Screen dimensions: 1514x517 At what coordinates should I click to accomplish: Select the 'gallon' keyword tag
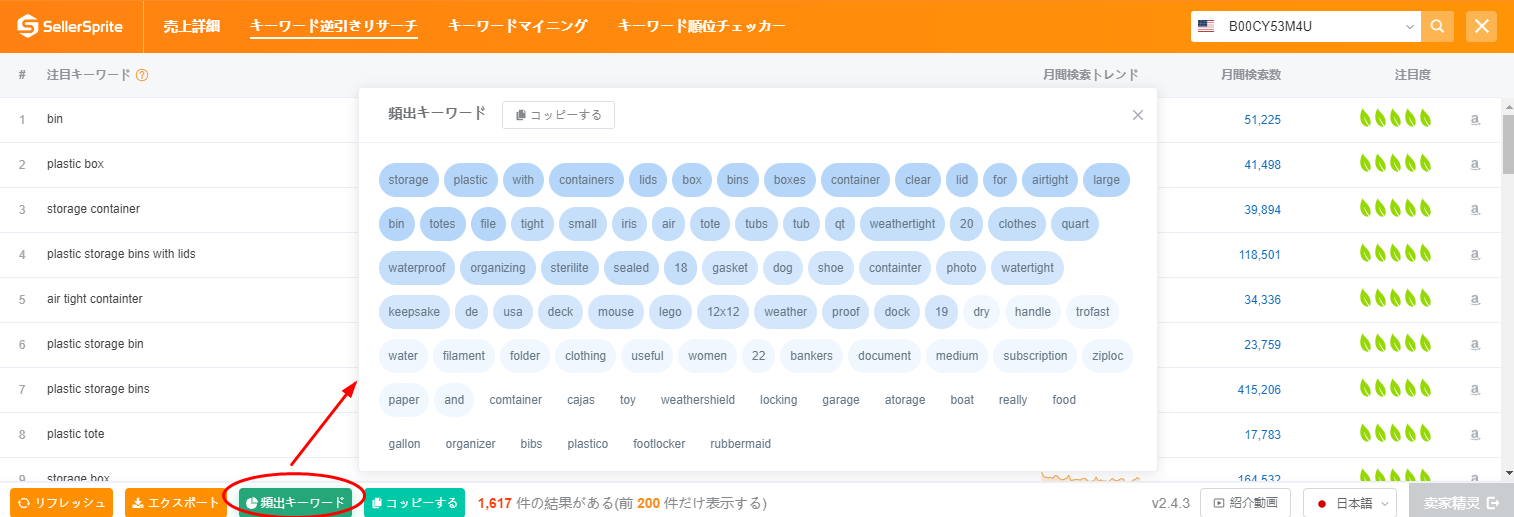404,444
